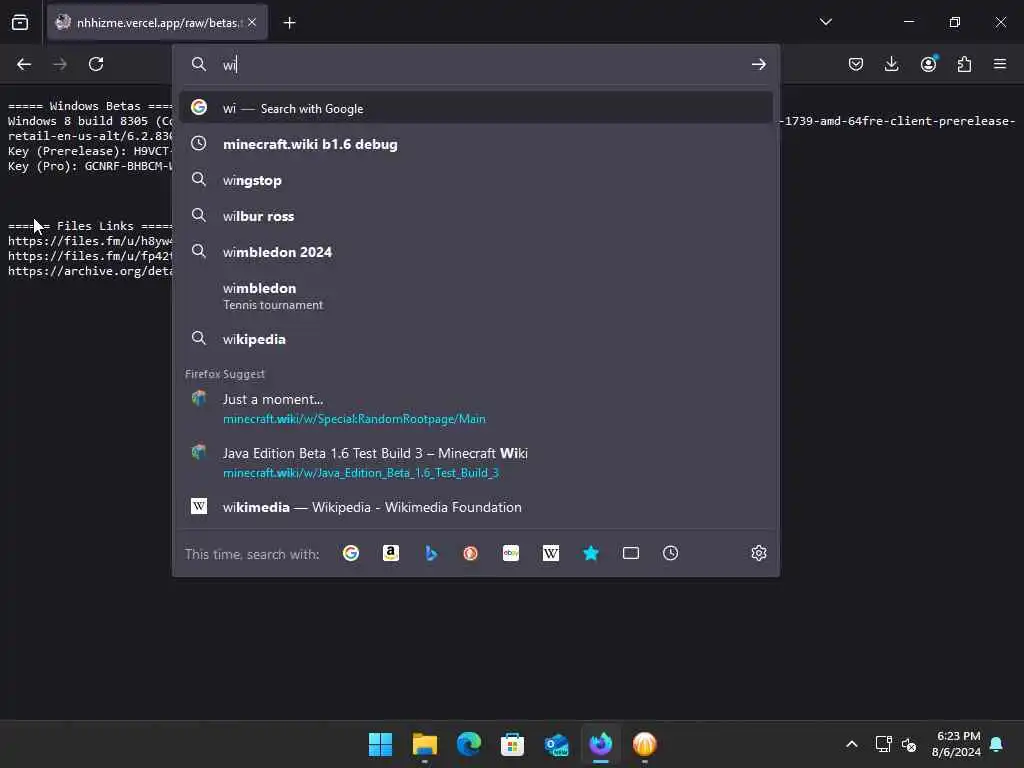Open a new tab with plus button
This screenshot has height=768, width=1024.
pos(289,23)
